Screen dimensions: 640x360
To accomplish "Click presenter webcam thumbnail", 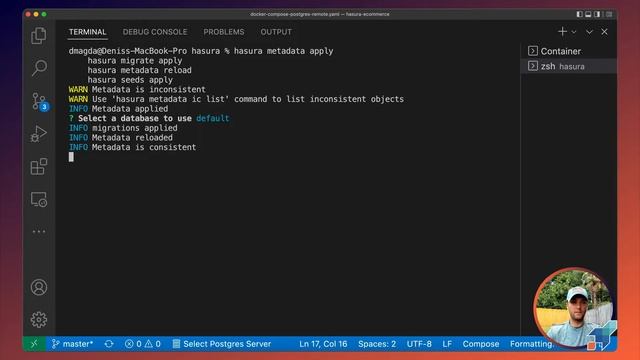I will tap(574, 308).
